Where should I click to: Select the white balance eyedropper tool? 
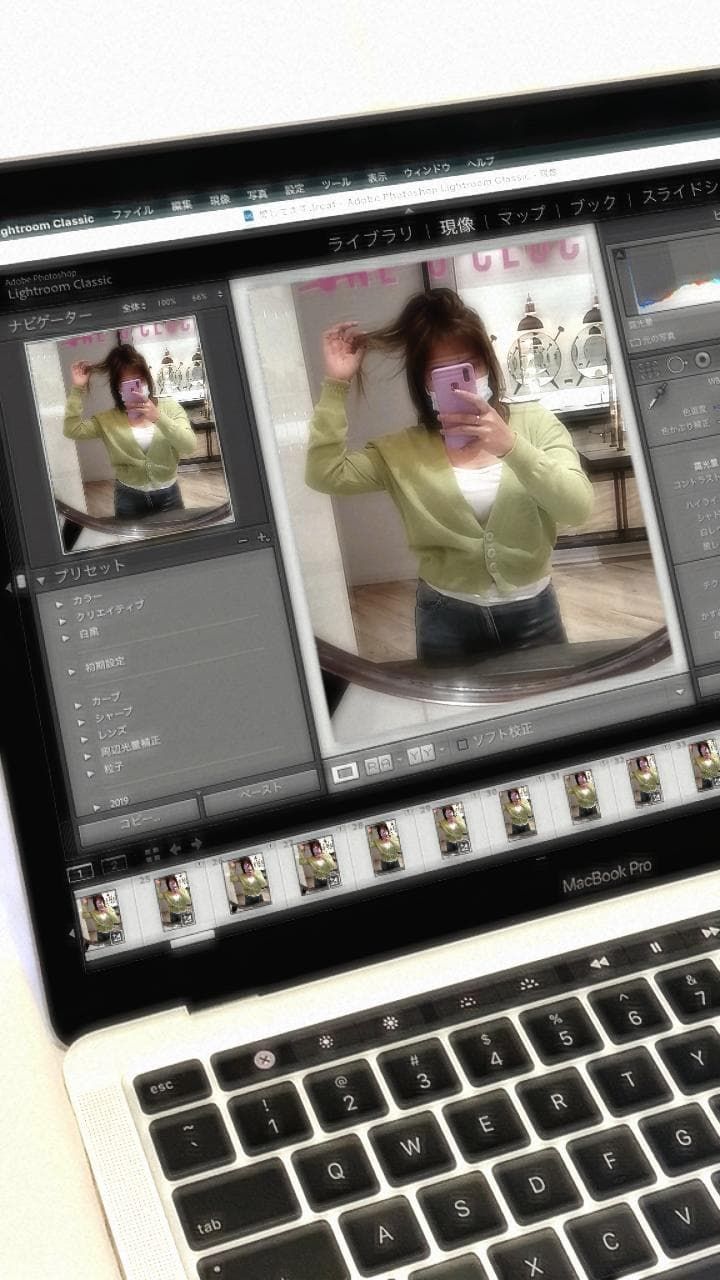pos(657,396)
